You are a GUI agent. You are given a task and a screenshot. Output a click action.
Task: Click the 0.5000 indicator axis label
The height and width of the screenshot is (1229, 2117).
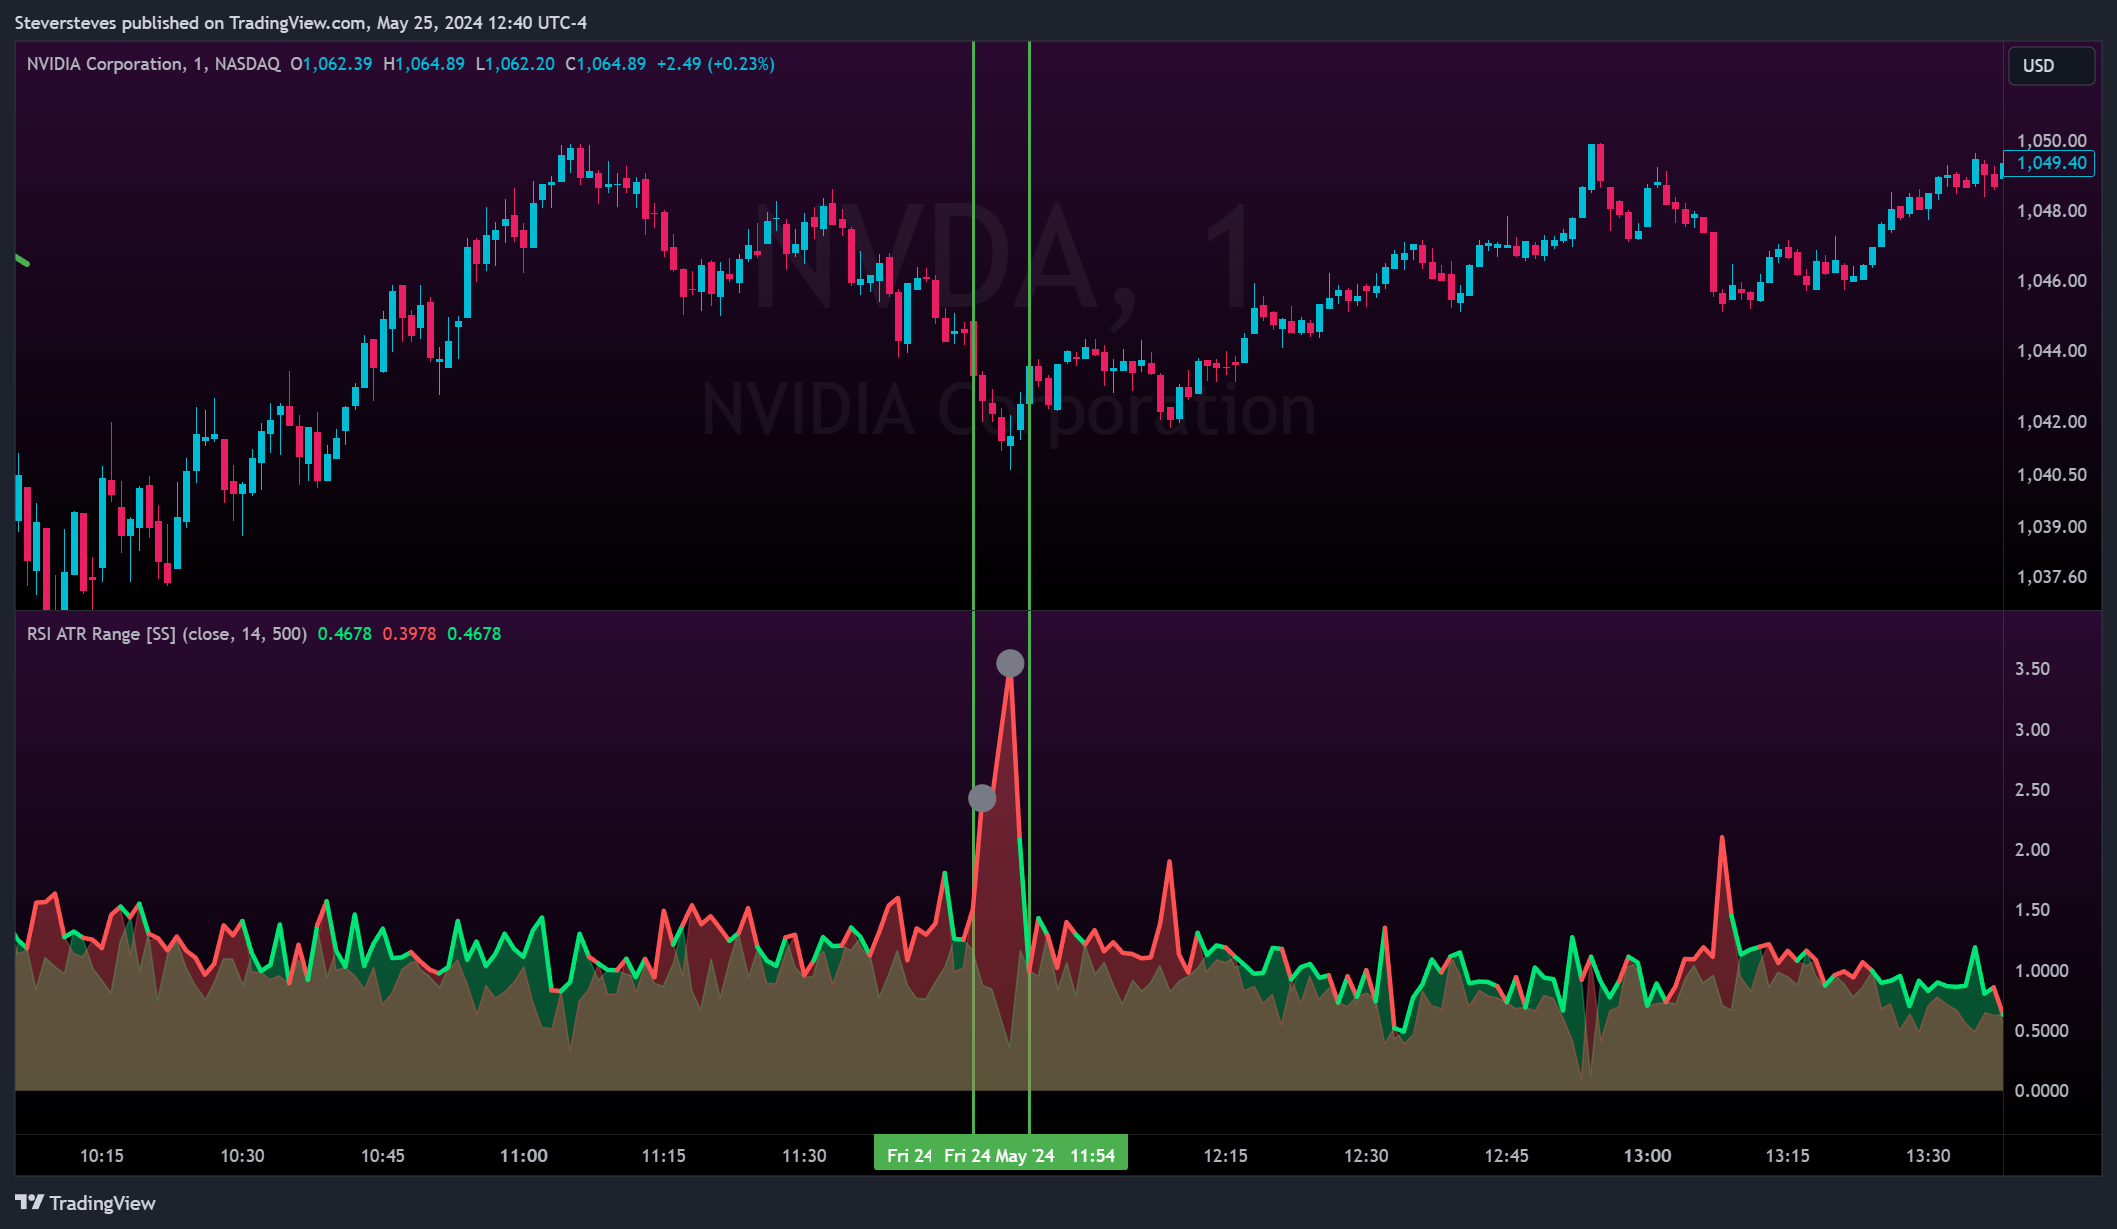coord(2041,1031)
